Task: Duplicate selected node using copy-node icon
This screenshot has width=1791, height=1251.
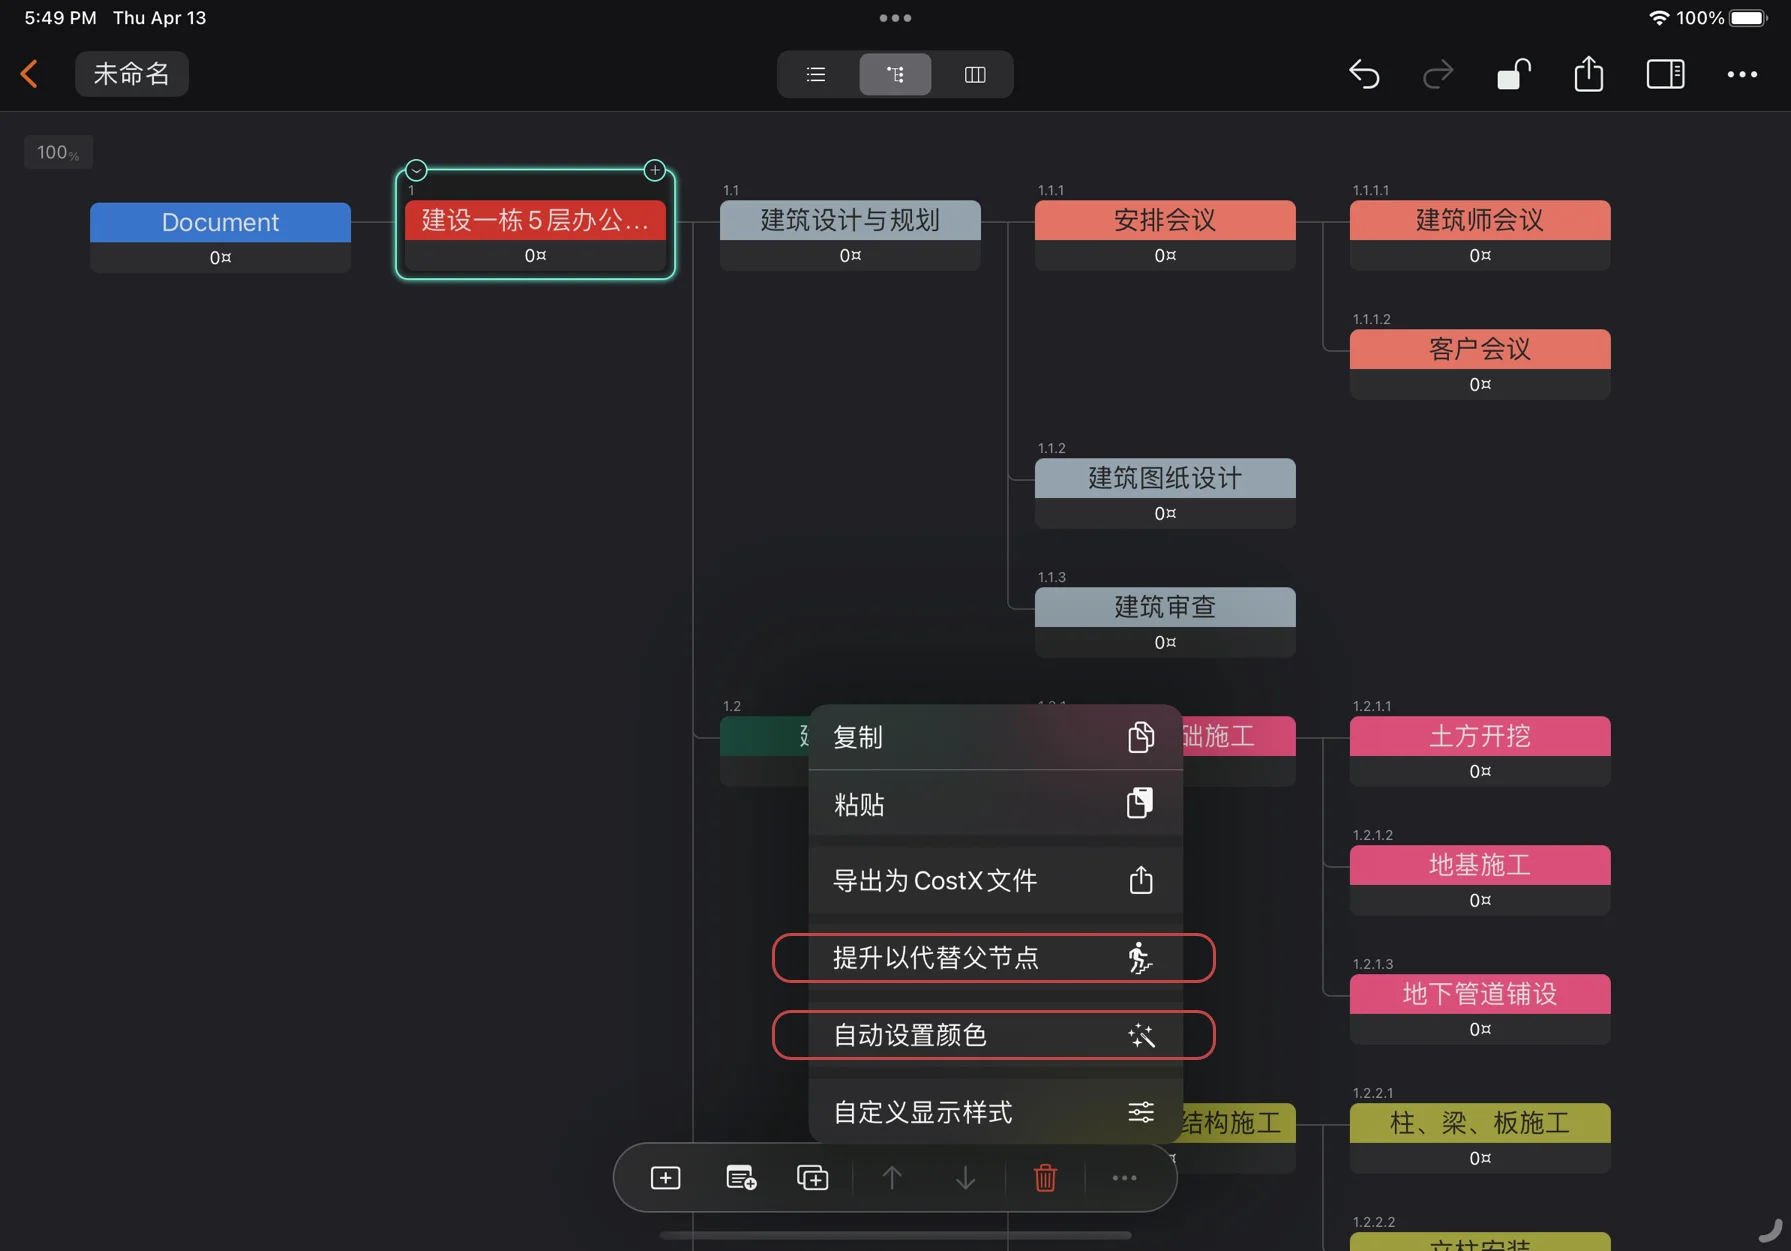Action: [x=813, y=1177]
